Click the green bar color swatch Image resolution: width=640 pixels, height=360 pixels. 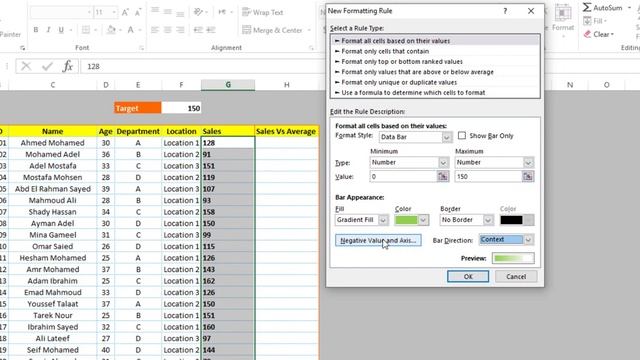tap(407, 220)
